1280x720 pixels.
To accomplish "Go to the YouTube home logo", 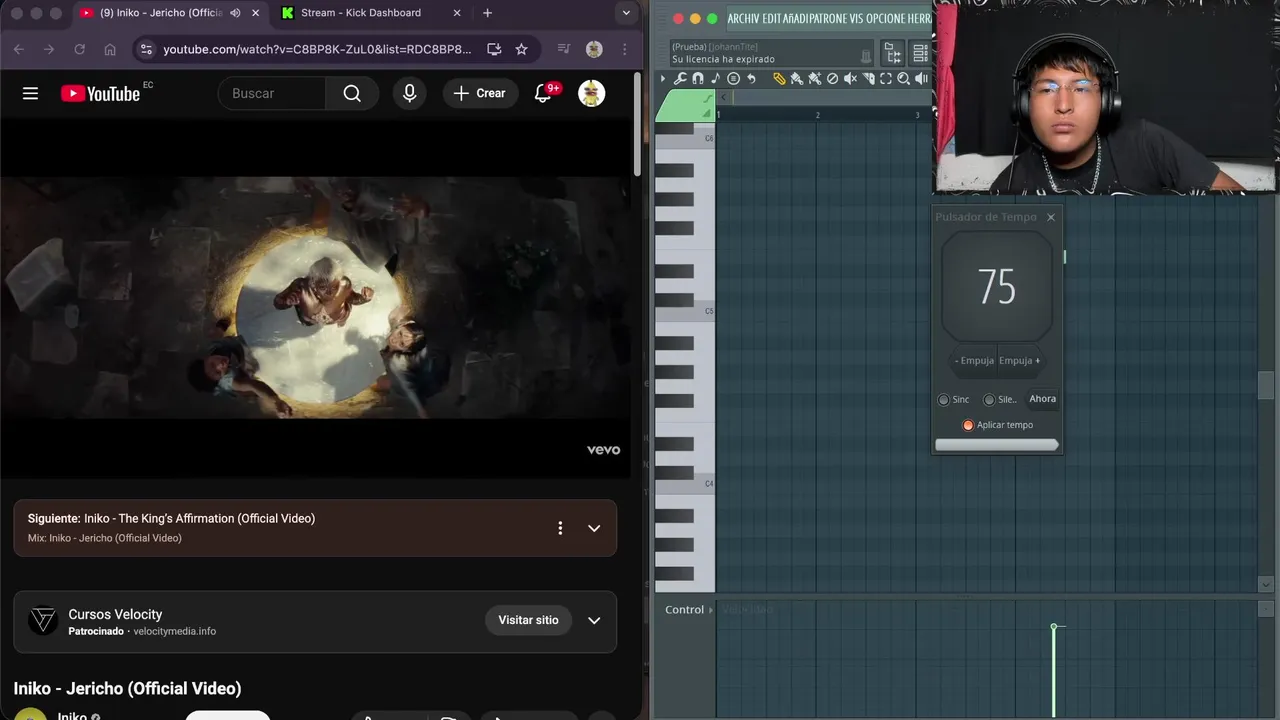I will [x=100, y=93].
